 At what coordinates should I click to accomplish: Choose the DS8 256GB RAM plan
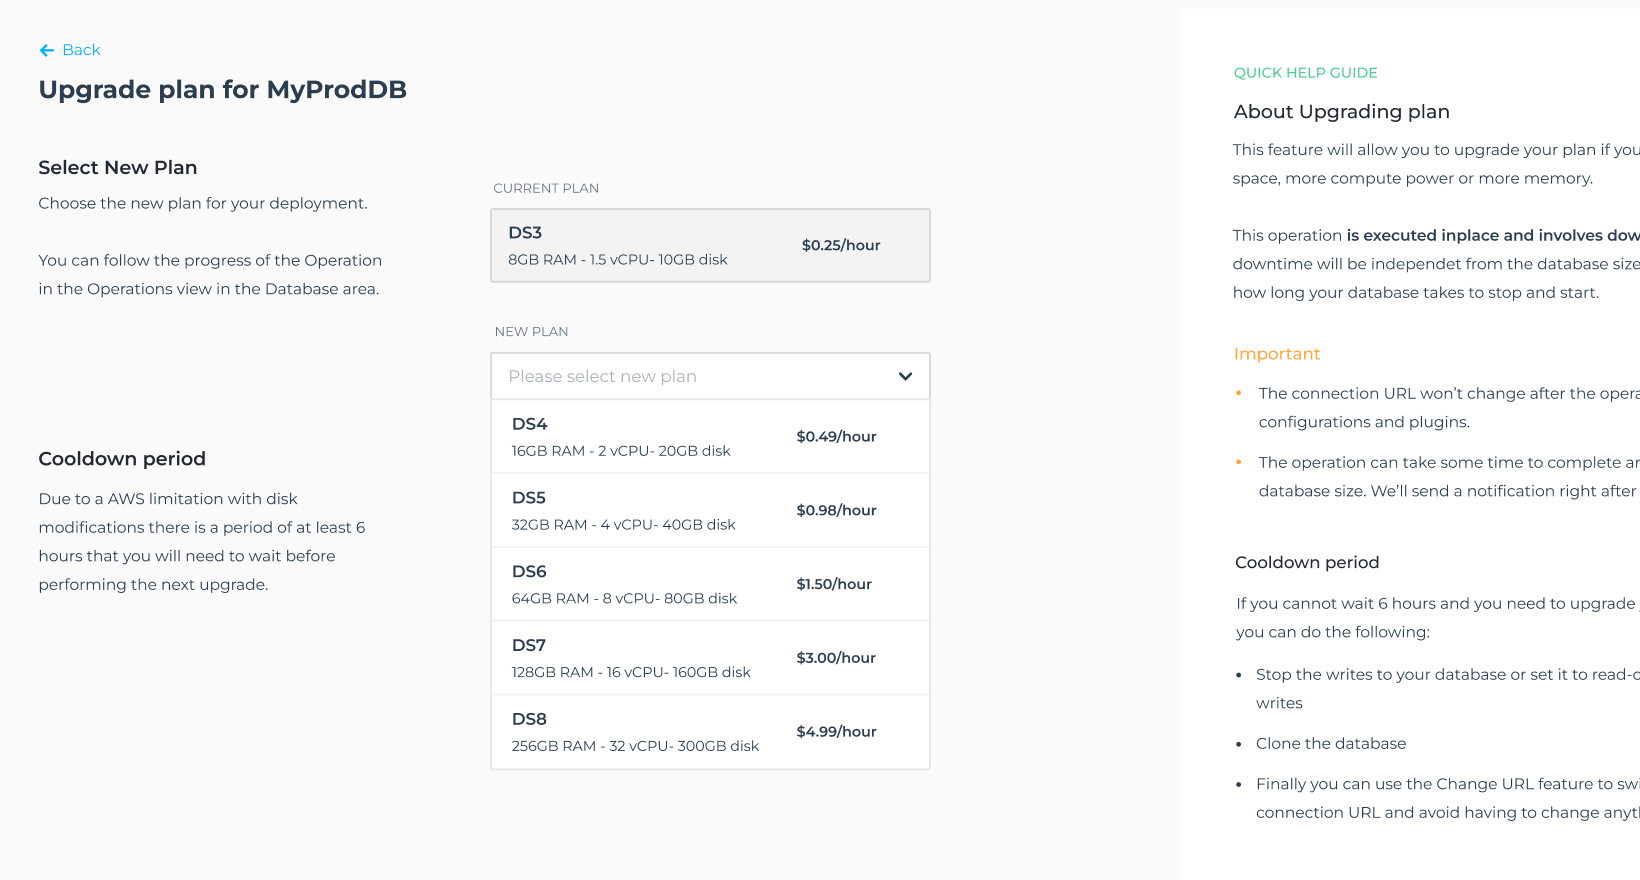(709, 732)
